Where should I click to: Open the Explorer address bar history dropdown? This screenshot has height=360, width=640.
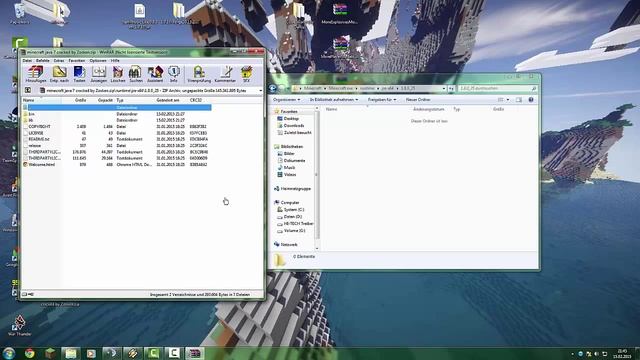tap(444, 89)
